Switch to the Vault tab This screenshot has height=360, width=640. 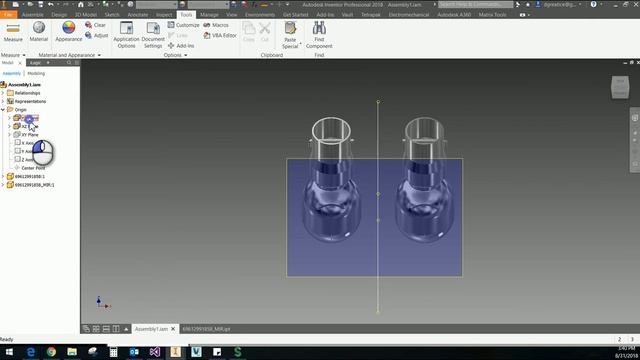(x=347, y=15)
